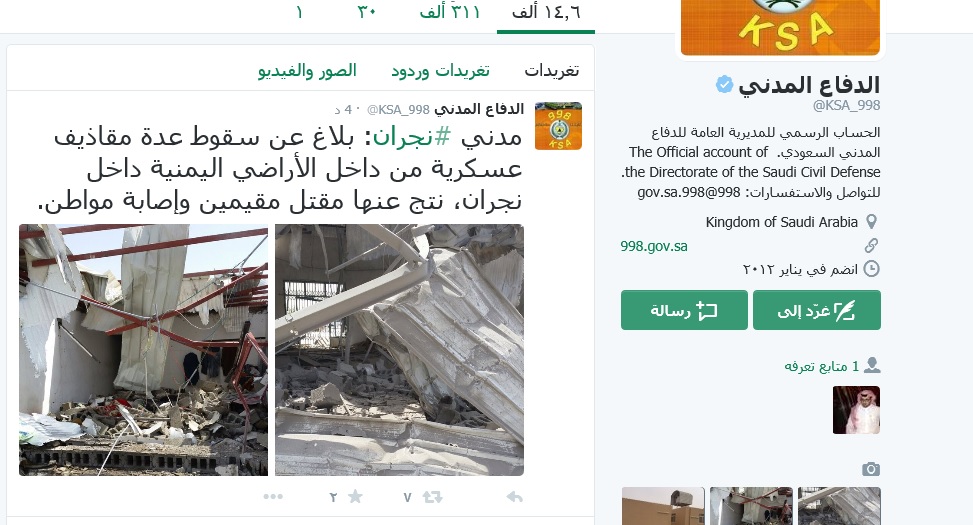Click the link chain icon beside 998.gov.sa
Image resolution: width=973 pixels, height=525 pixels.
[x=871, y=245]
